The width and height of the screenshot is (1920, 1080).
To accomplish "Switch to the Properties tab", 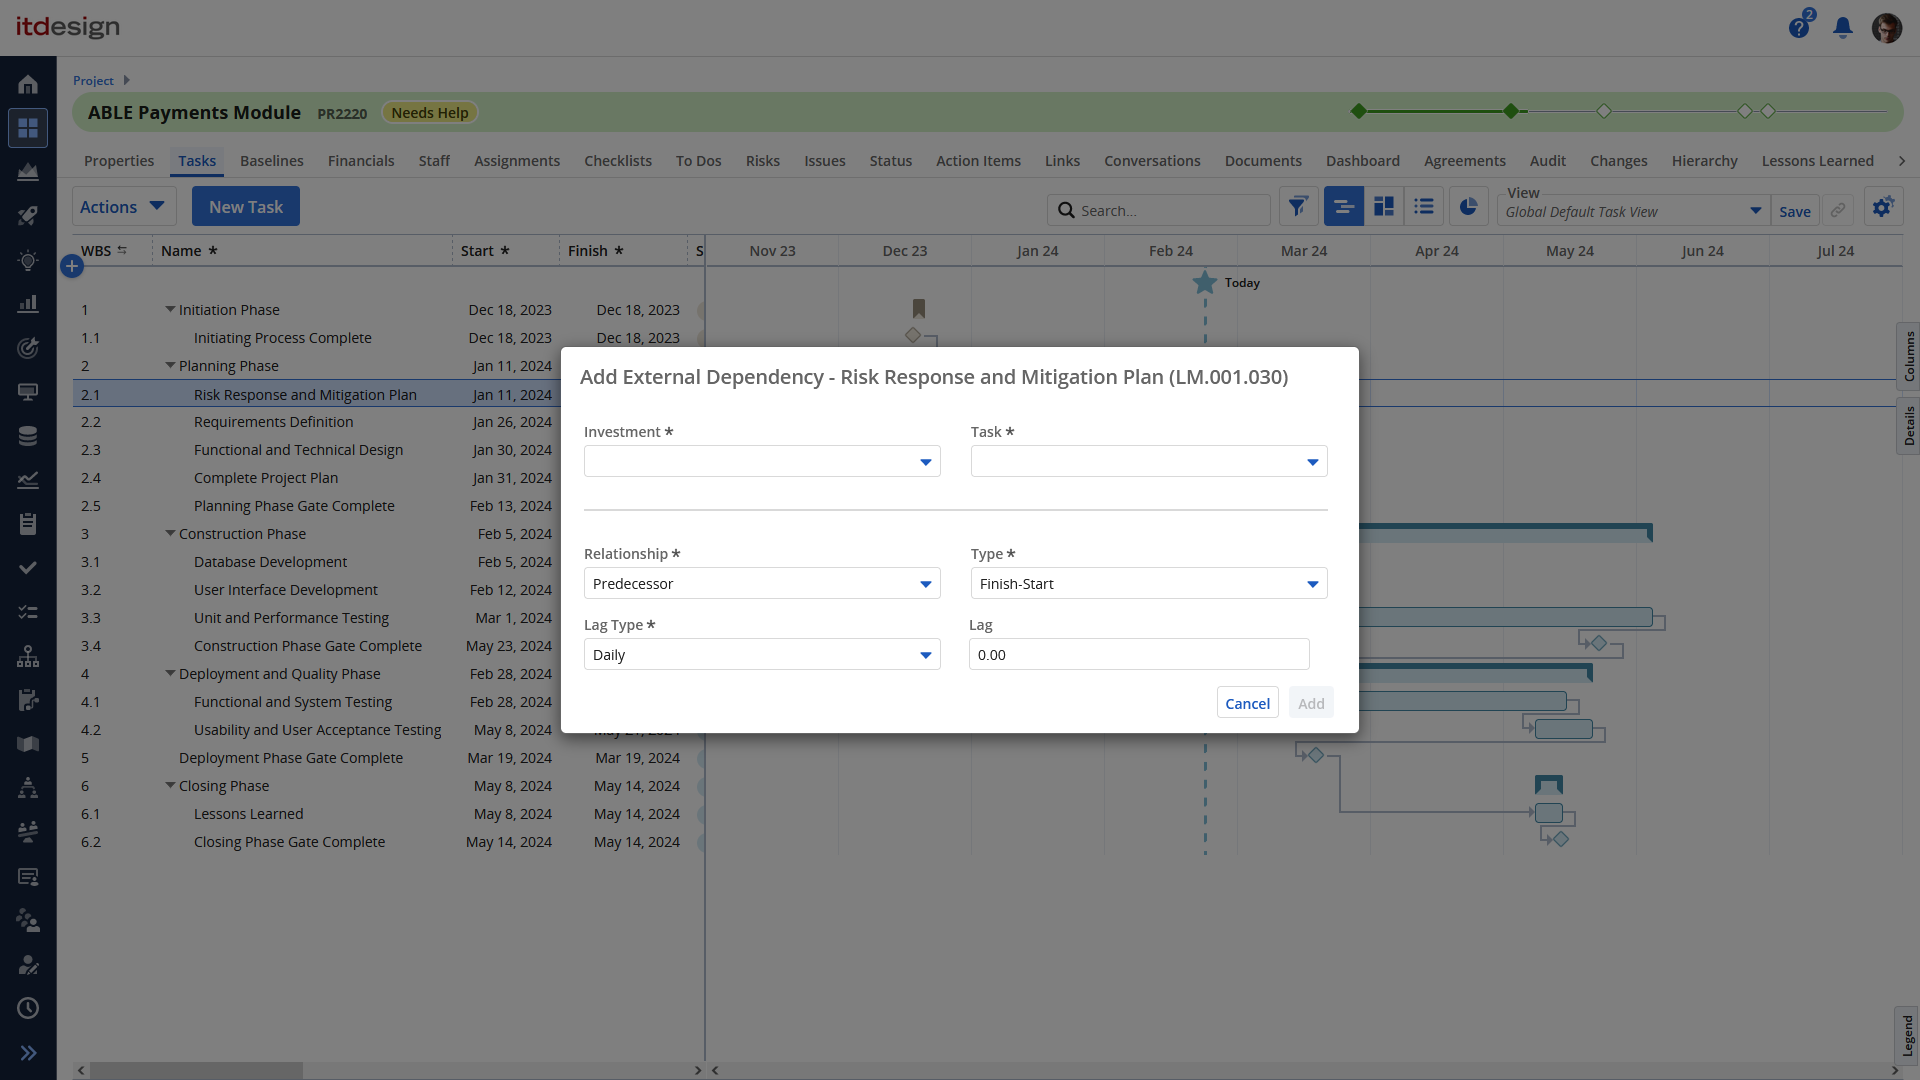I will click(119, 161).
